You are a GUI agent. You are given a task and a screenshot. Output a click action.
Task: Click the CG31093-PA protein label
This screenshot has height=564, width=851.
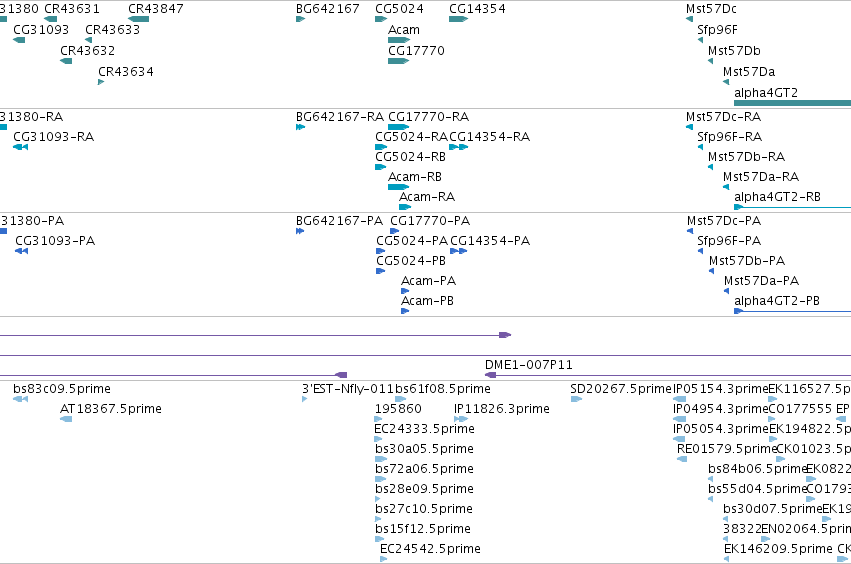pos(55,241)
